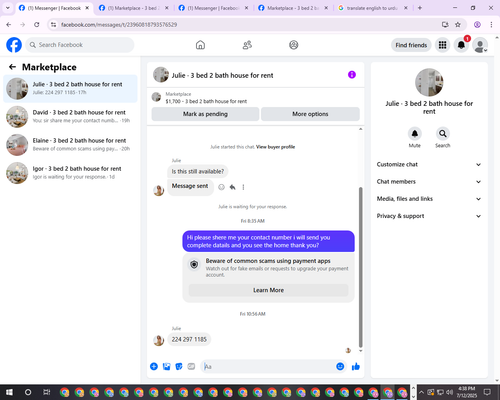
Task: Go back to previous page in browser
Action: click(9, 24)
